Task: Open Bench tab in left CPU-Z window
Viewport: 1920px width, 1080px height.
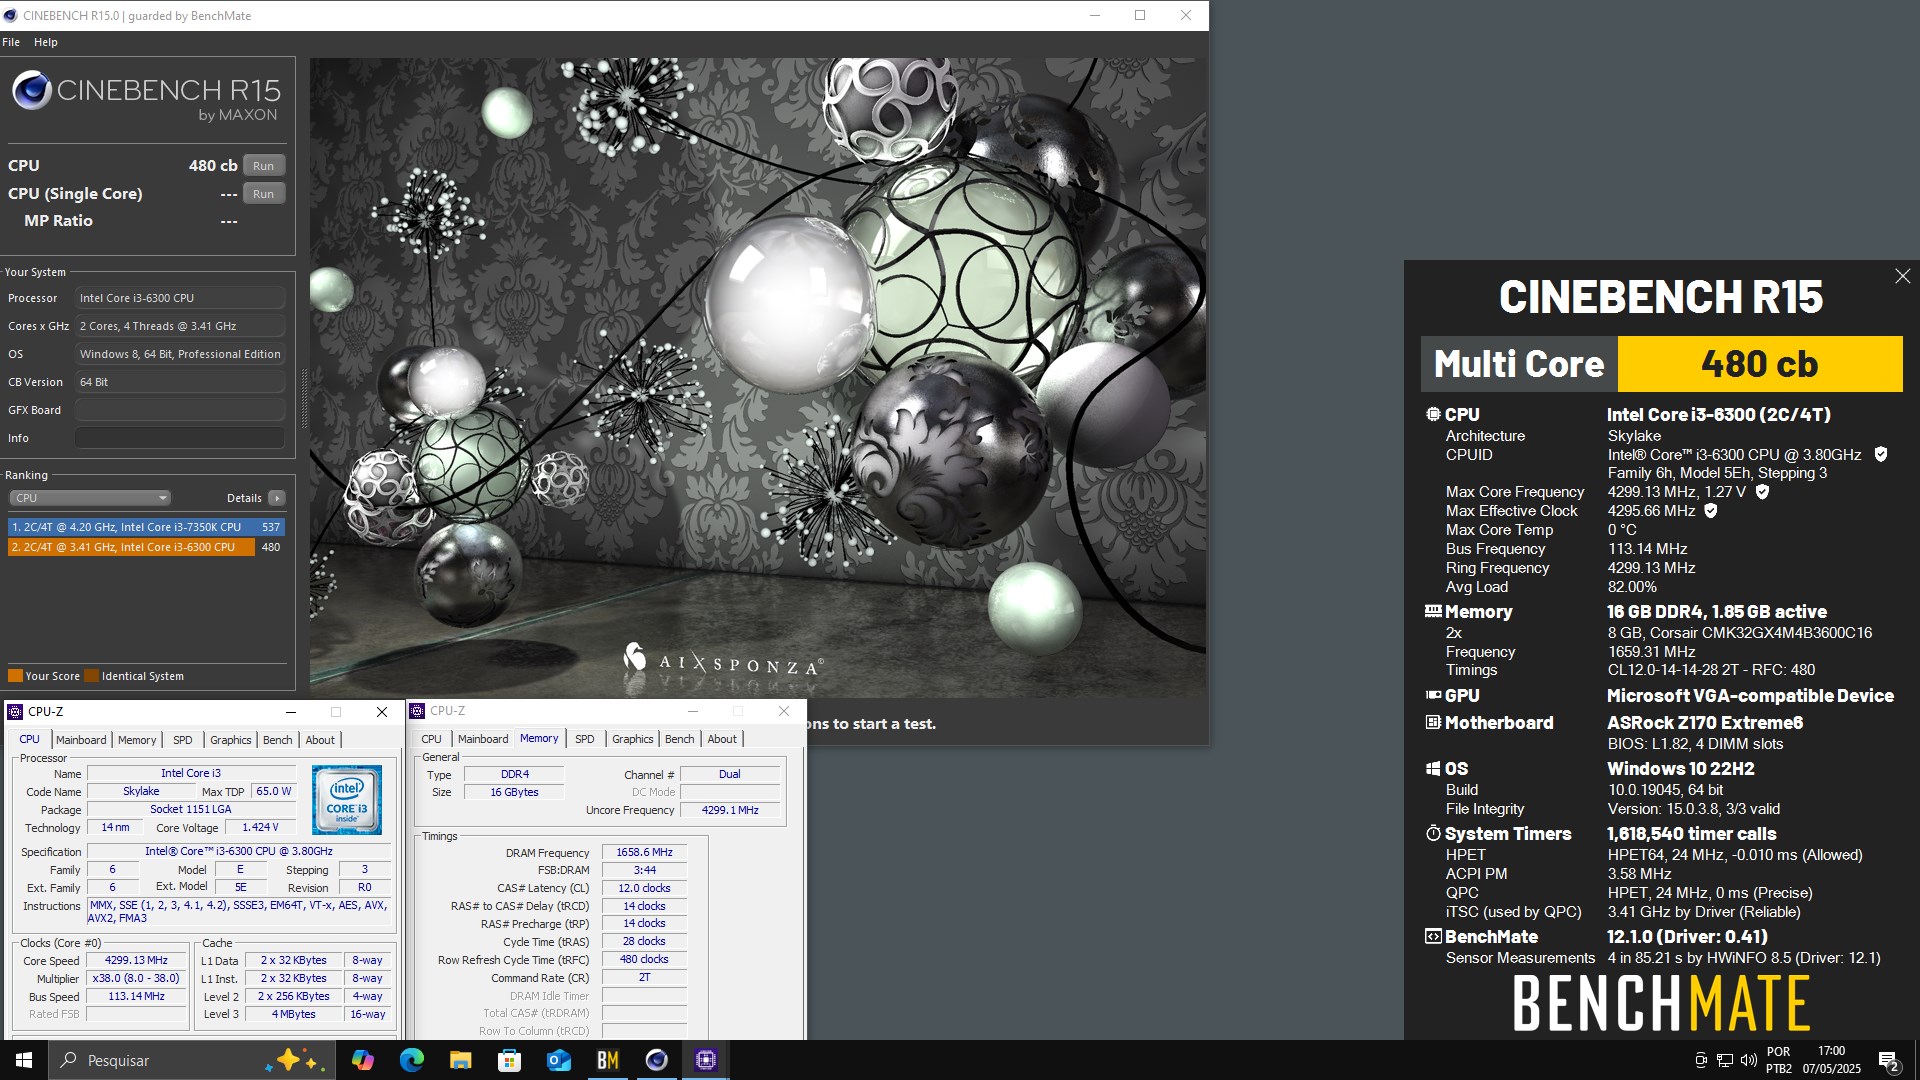Action: [278, 740]
